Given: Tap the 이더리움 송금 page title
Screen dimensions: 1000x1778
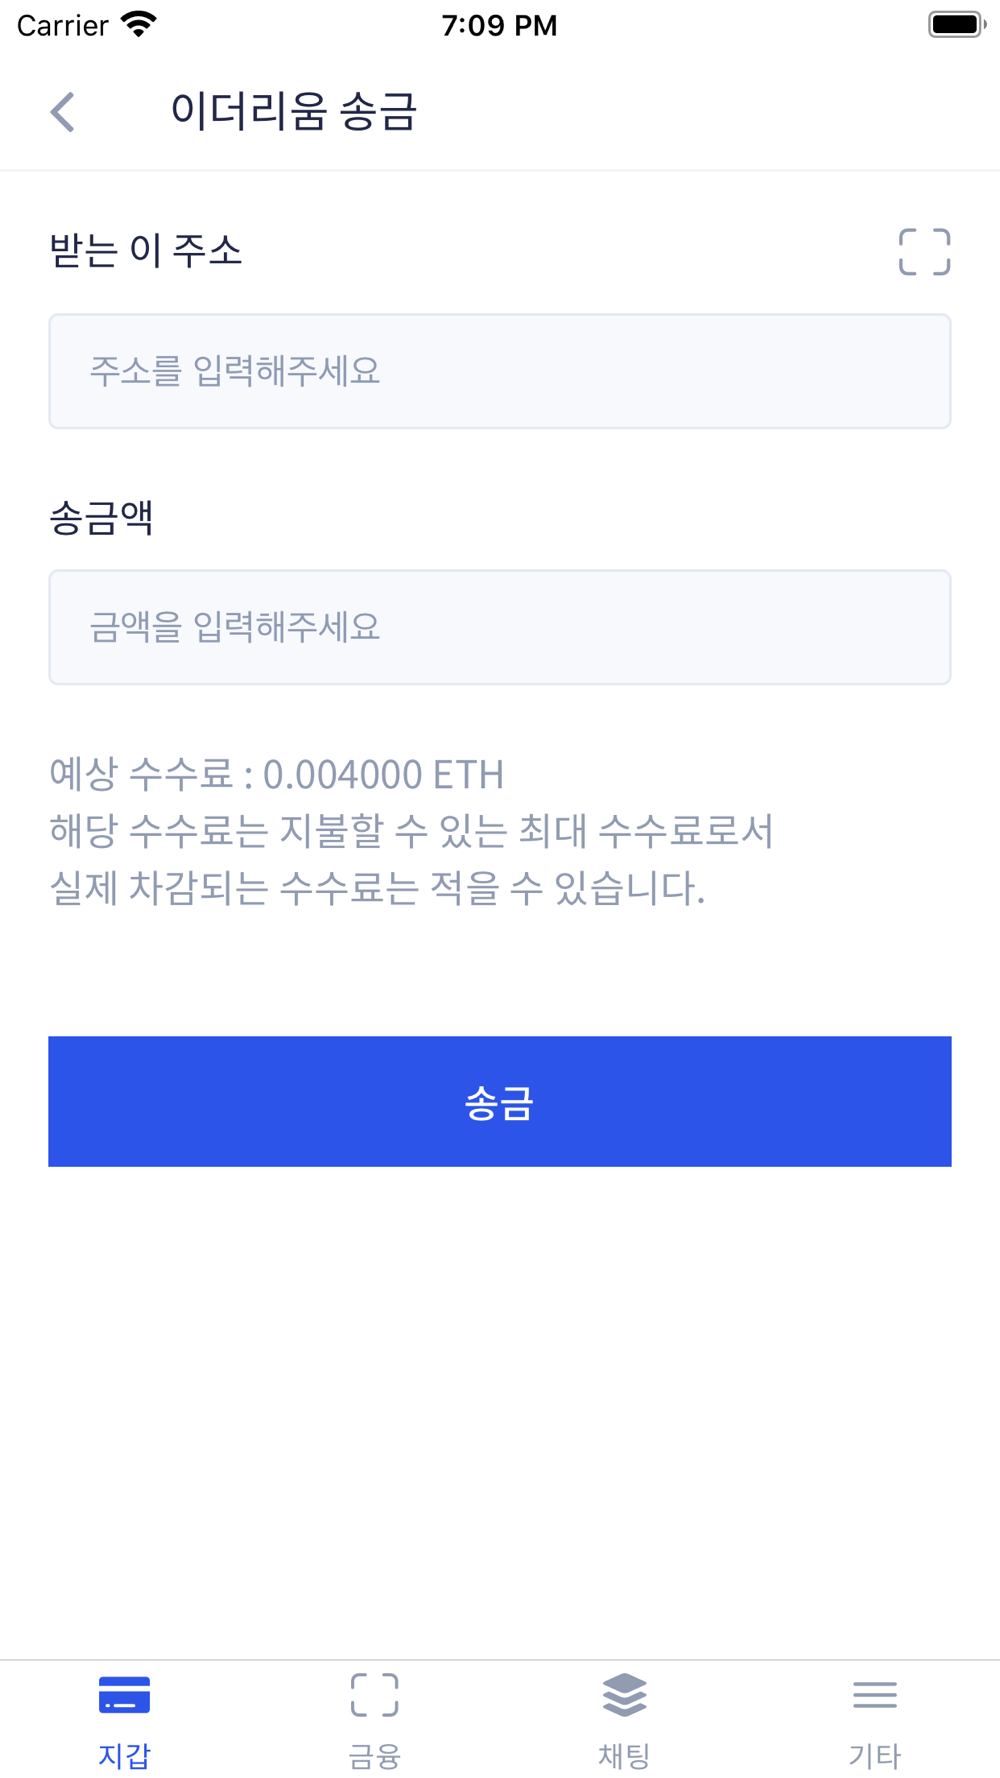Looking at the screenshot, I should [x=293, y=111].
